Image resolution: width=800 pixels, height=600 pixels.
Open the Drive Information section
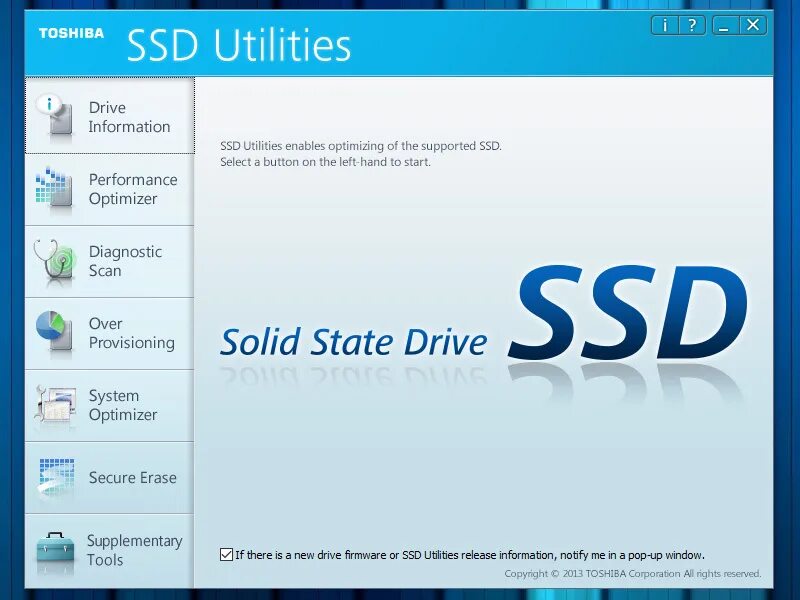(110, 116)
